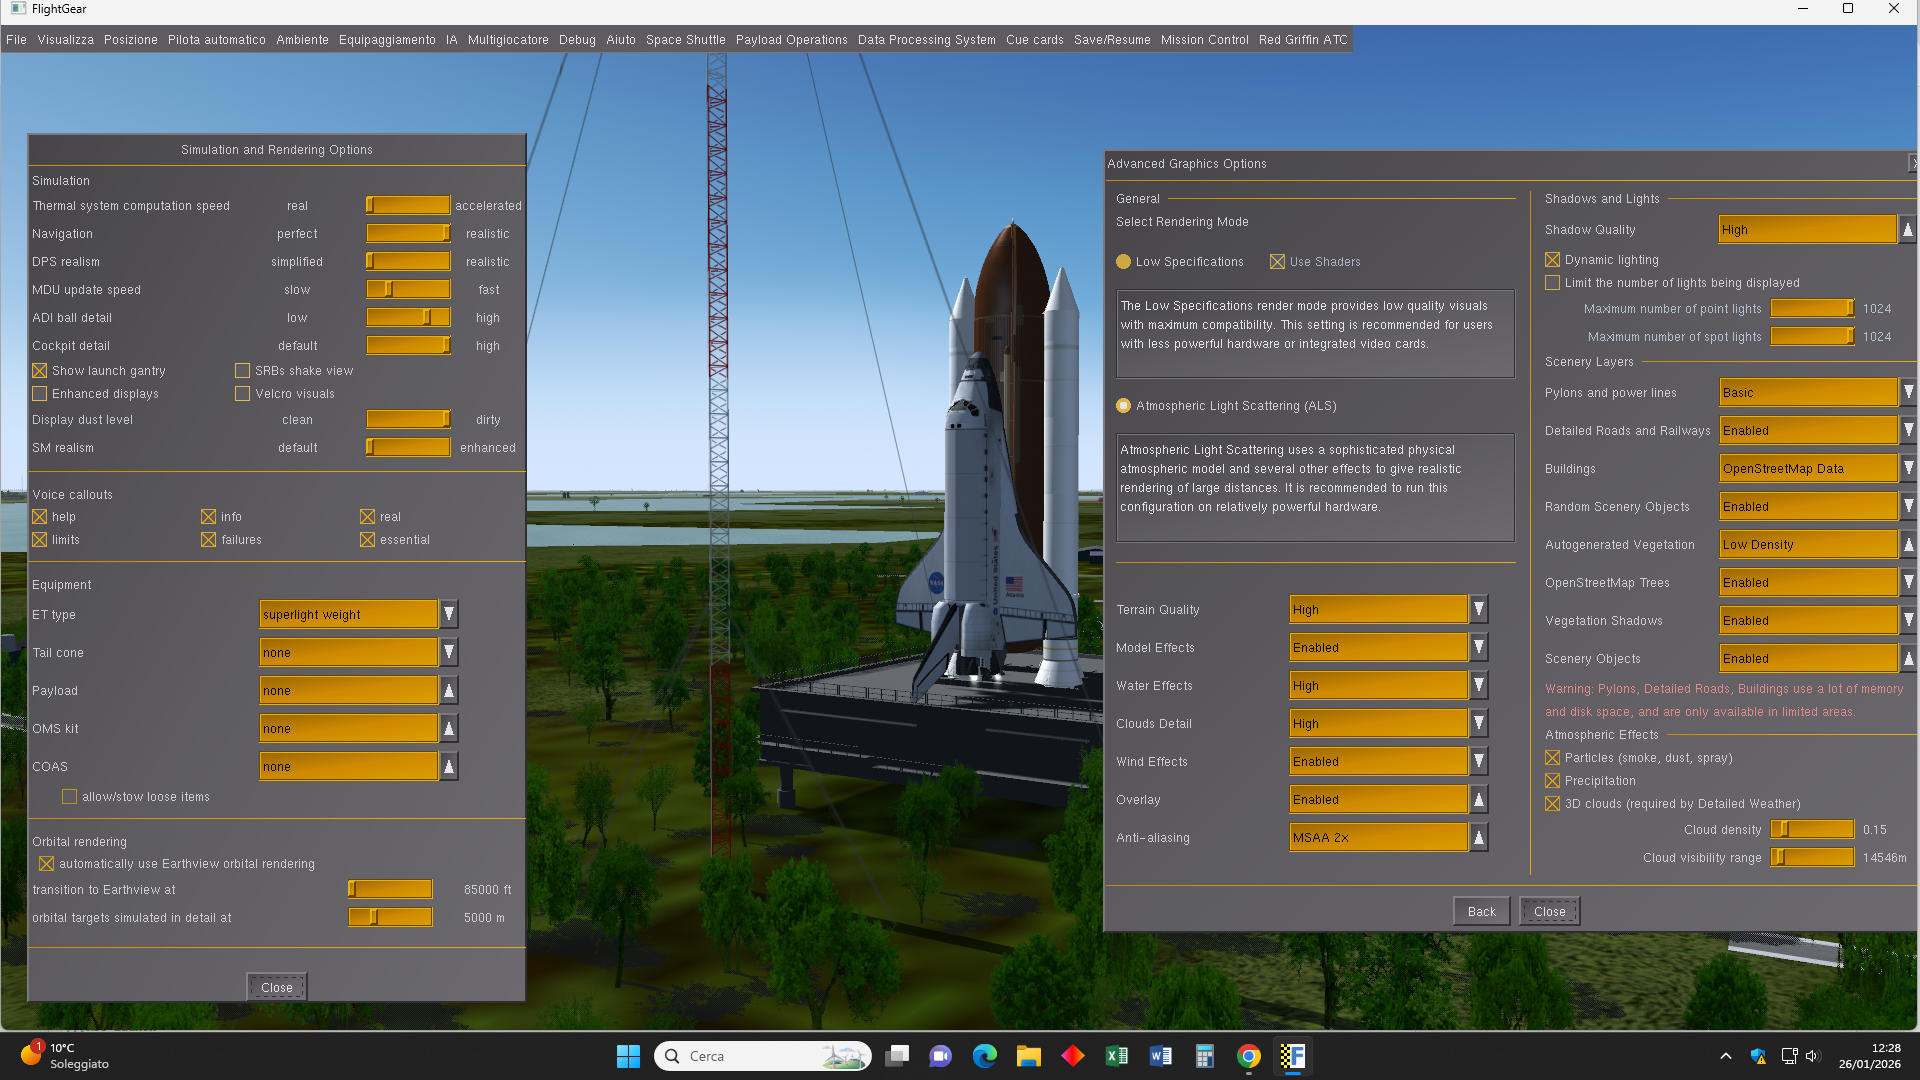Open Google Chrome from the taskbar

(1248, 1056)
